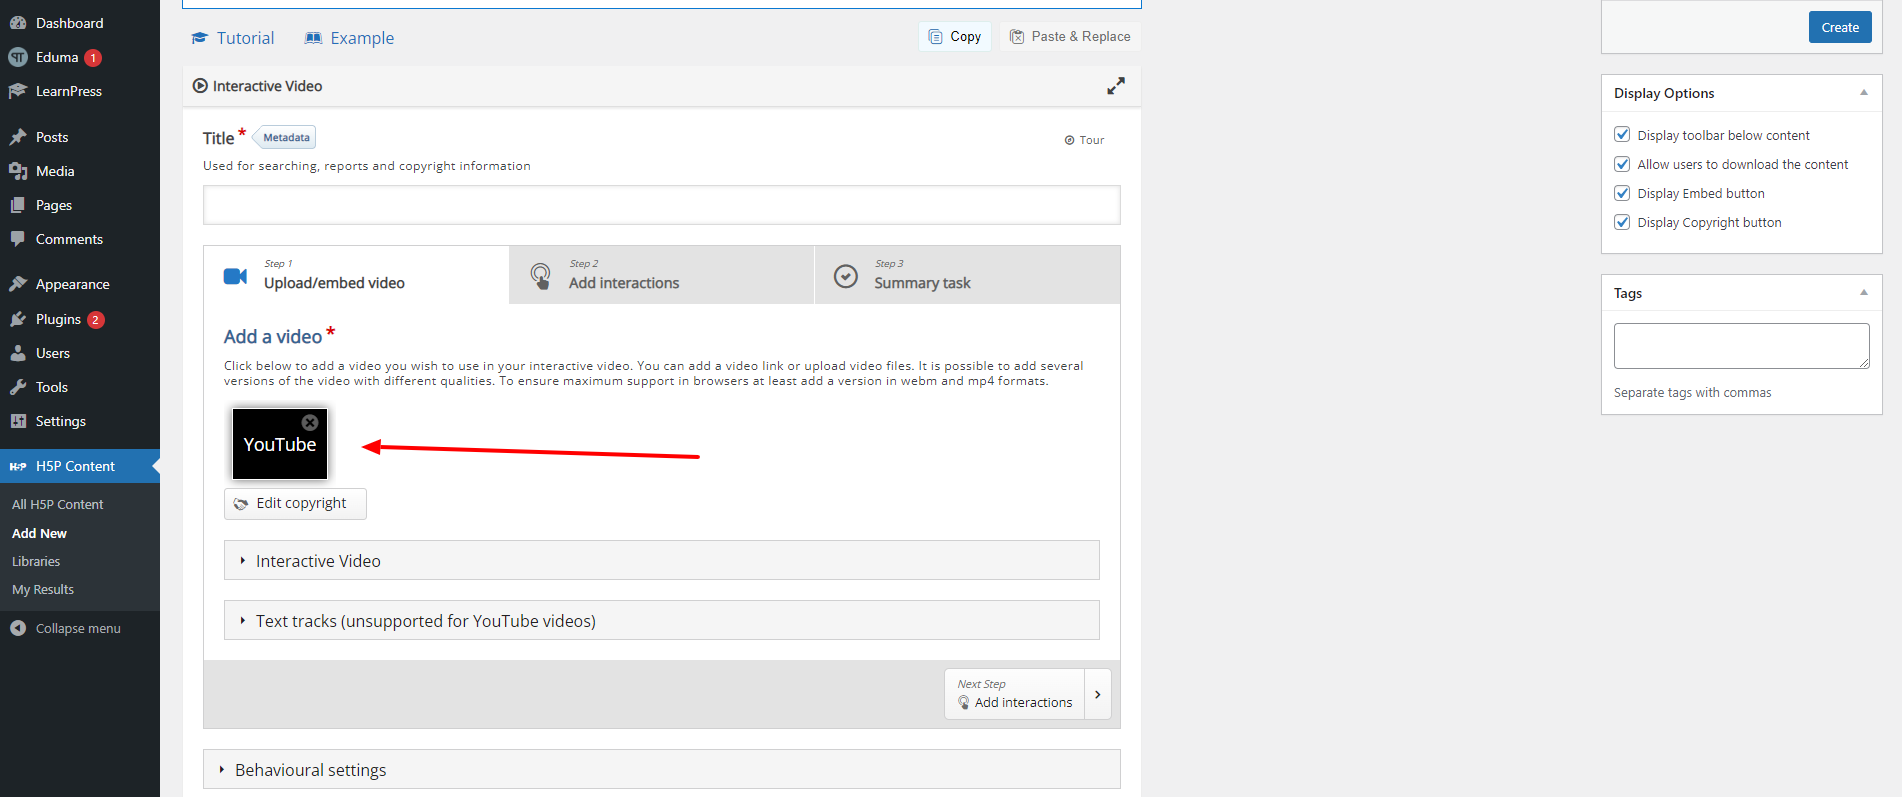Click the Eduma notification badge
The height and width of the screenshot is (797, 1902).
93,58
